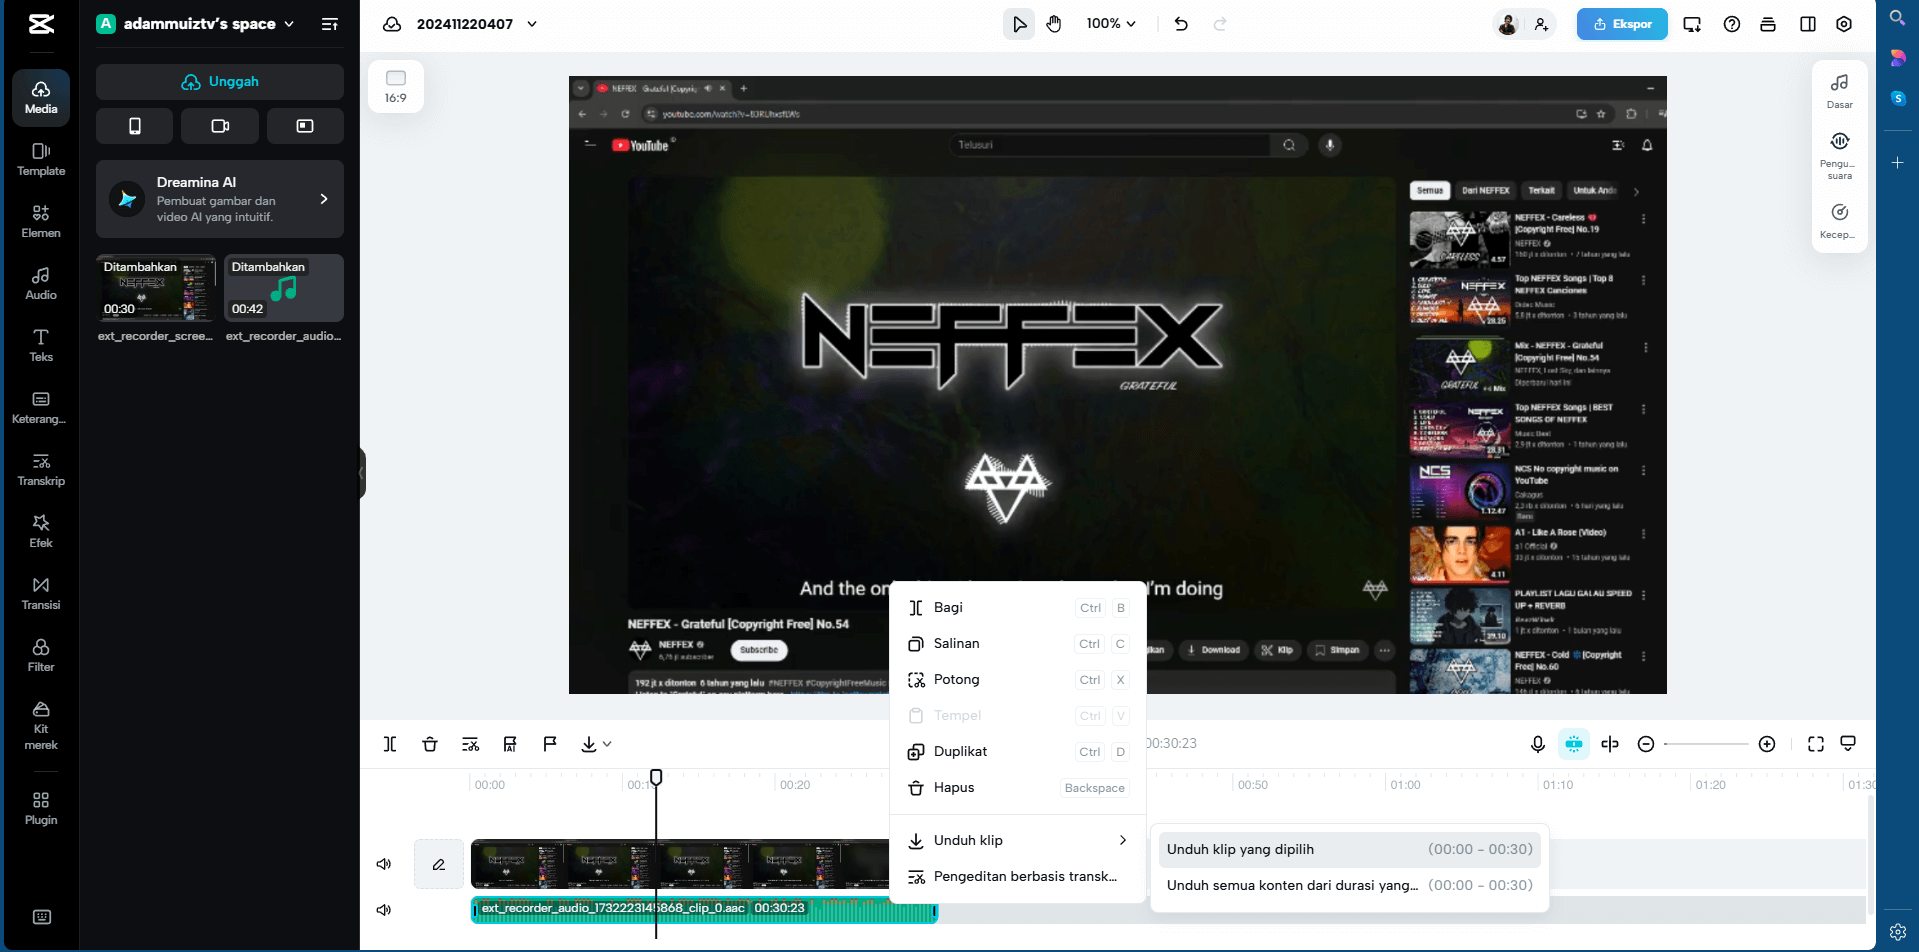Open the Dasar audio settings button

pos(1840,91)
